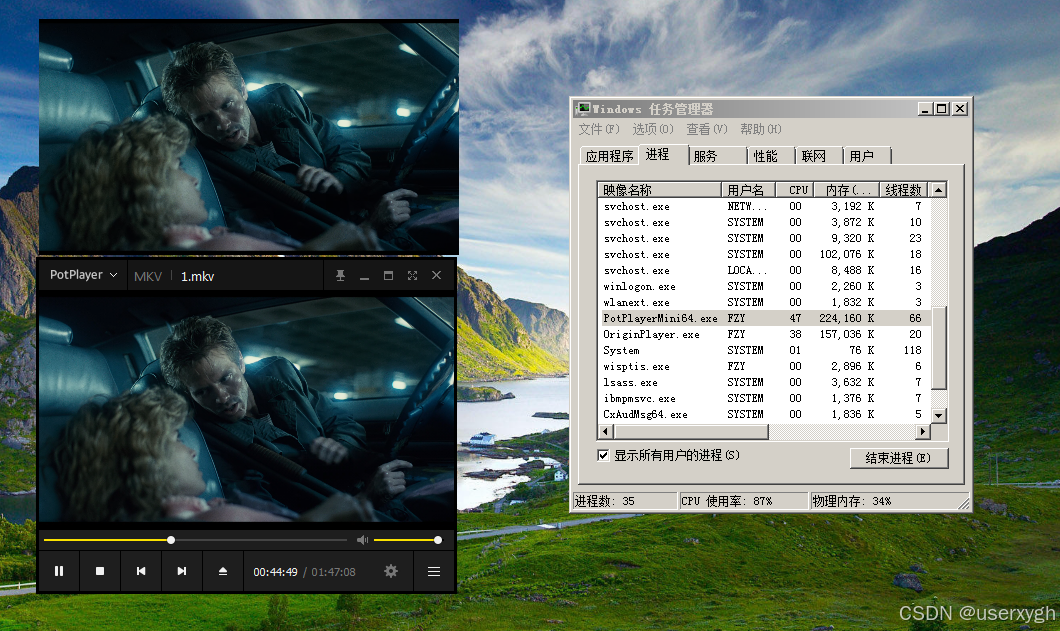Viewport: 1060px width, 631px height.
Task: Click the 1.mkv file title
Action: coord(197,276)
